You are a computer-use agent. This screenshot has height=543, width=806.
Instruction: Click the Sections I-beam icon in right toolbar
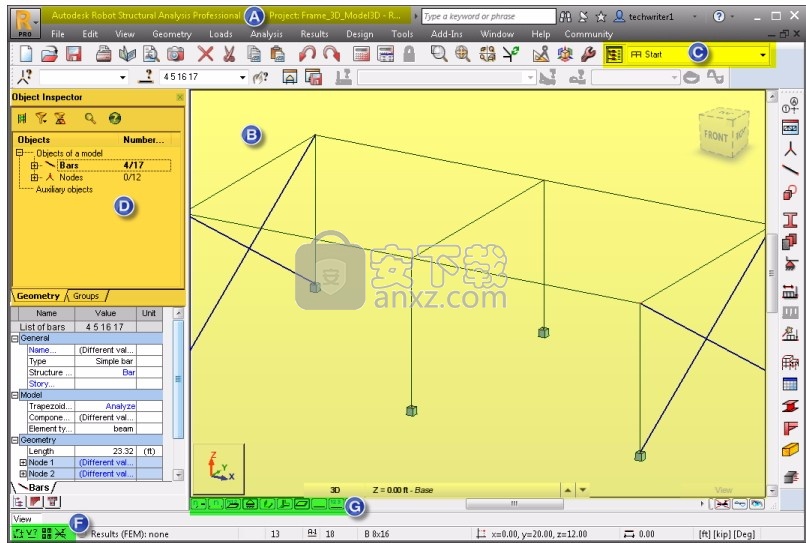tap(790, 220)
